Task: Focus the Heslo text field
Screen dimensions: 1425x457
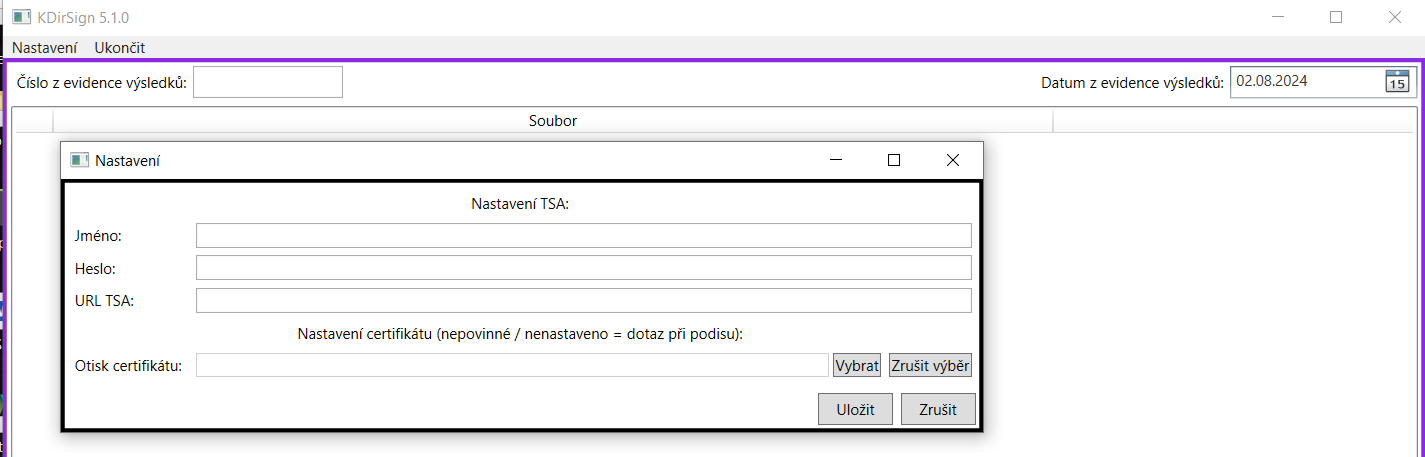Action: click(x=583, y=268)
